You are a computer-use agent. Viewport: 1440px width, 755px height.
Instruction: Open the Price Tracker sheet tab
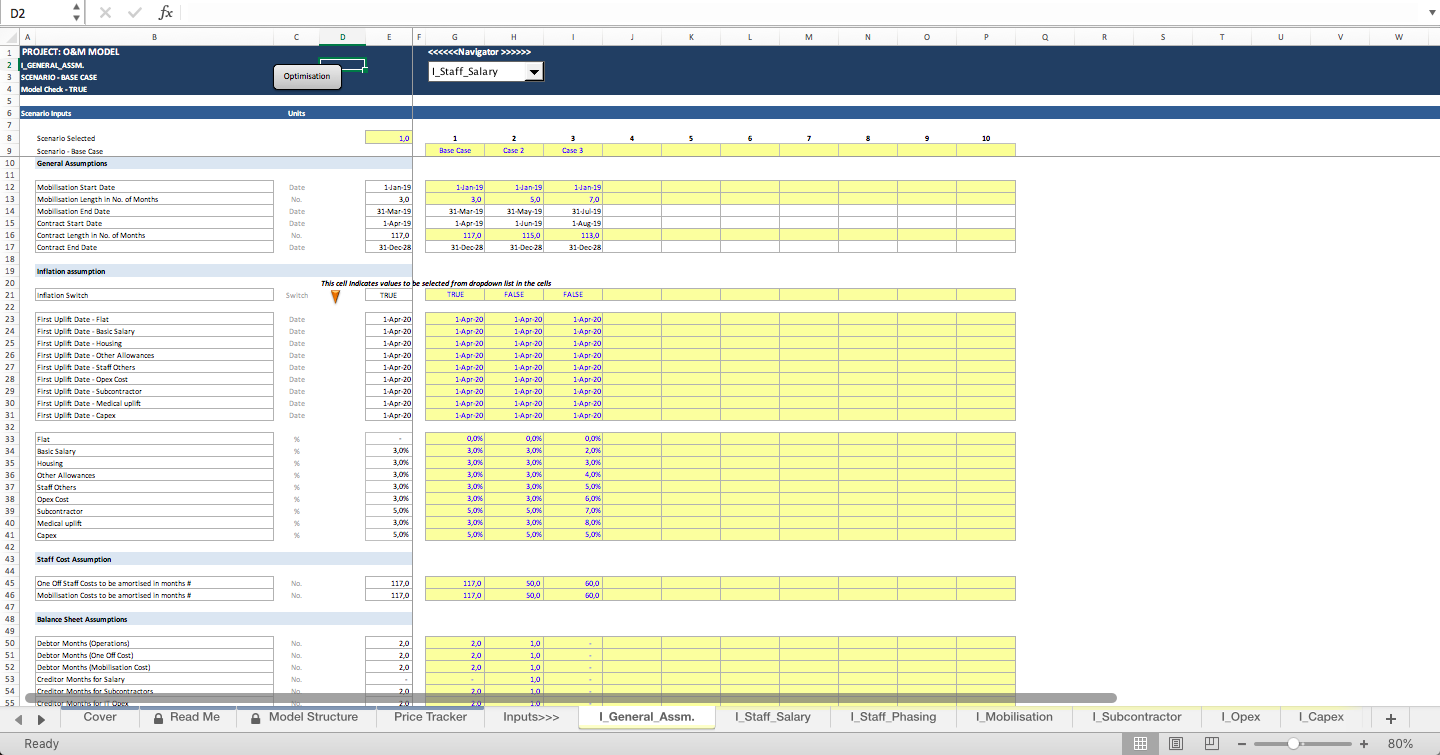click(x=429, y=717)
